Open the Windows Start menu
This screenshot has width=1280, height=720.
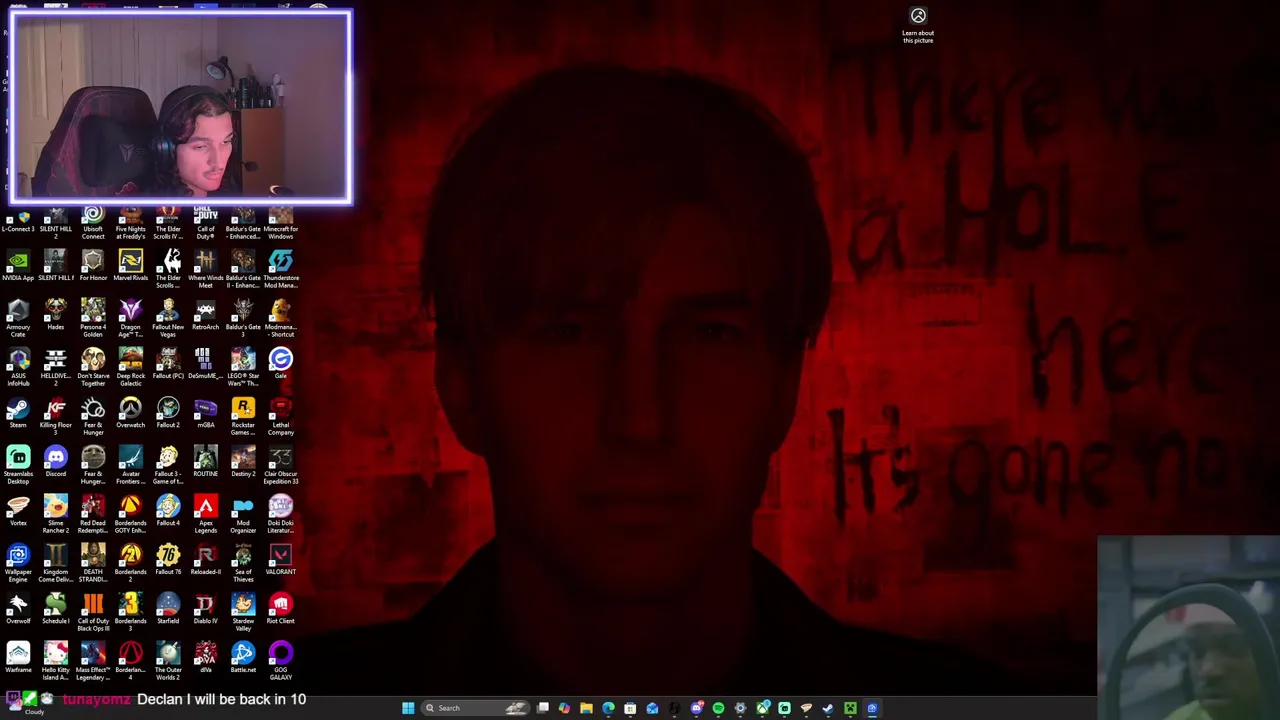tap(408, 708)
